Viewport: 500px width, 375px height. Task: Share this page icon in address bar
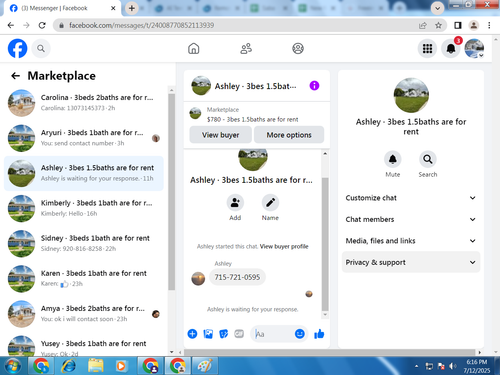[423, 25]
